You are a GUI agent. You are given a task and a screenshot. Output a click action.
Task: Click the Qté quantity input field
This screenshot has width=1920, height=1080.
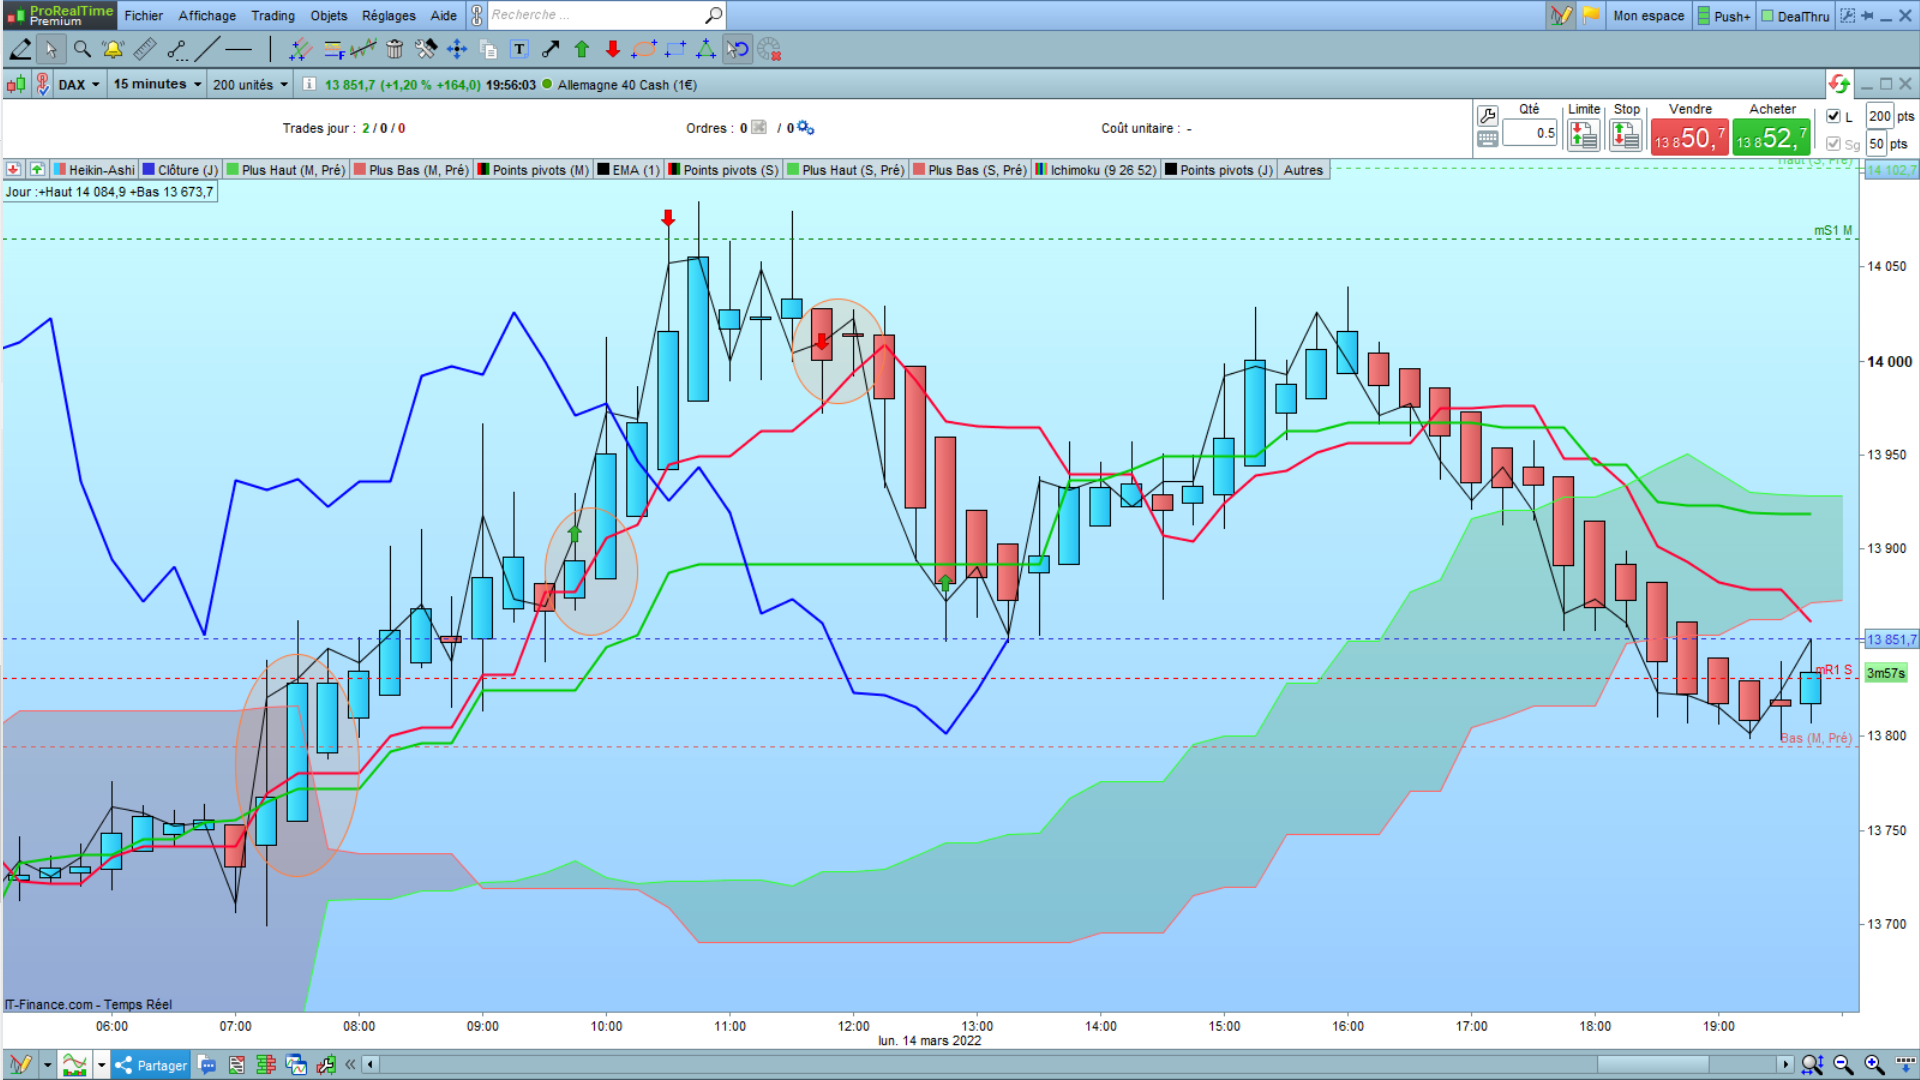tap(1530, 133)
